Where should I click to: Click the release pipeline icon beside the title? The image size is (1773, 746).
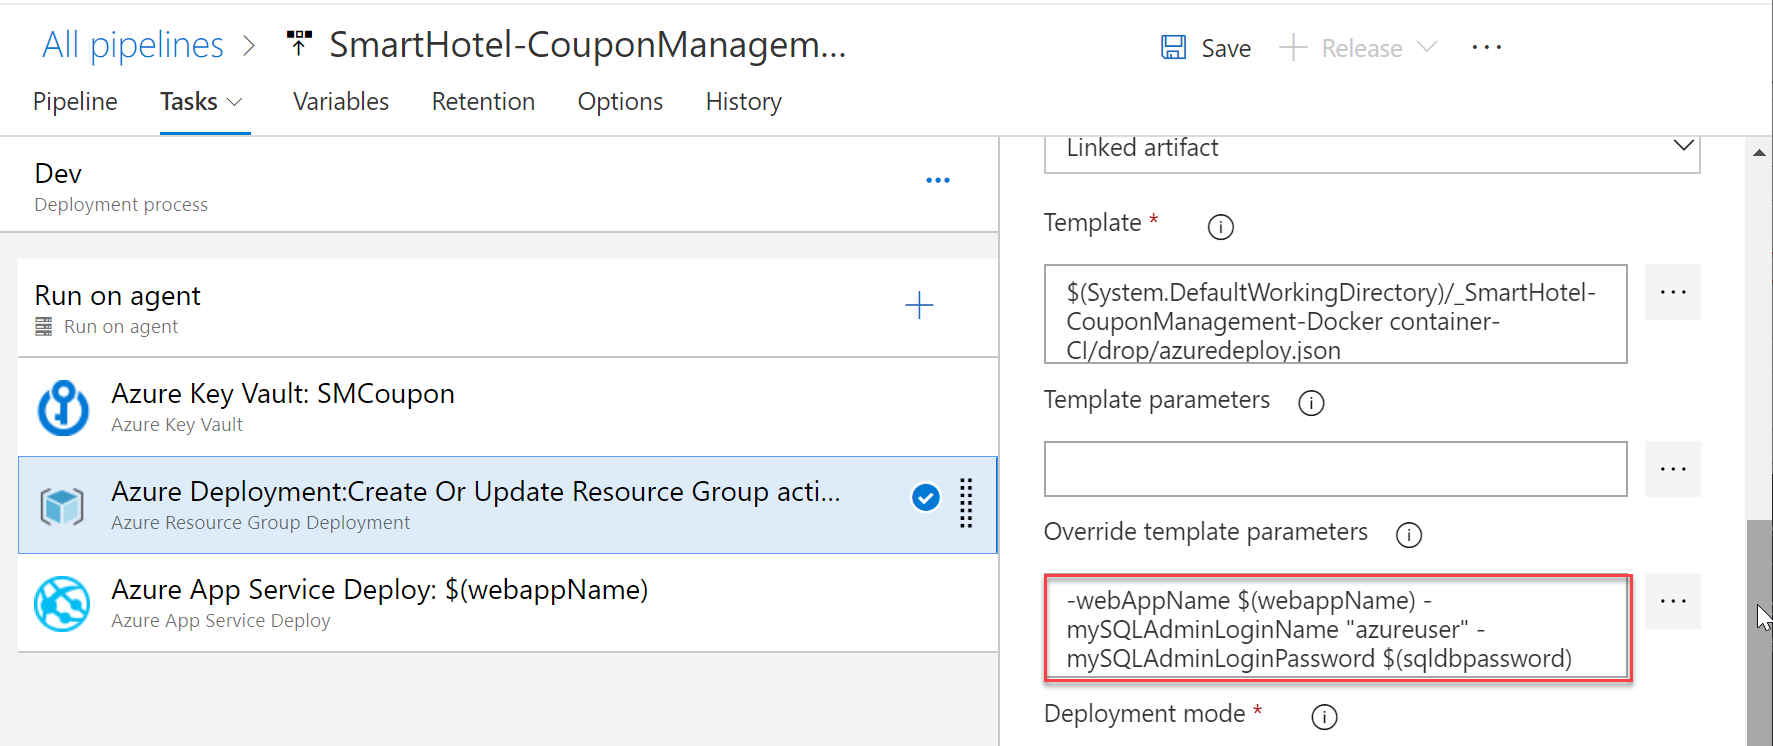298,43
